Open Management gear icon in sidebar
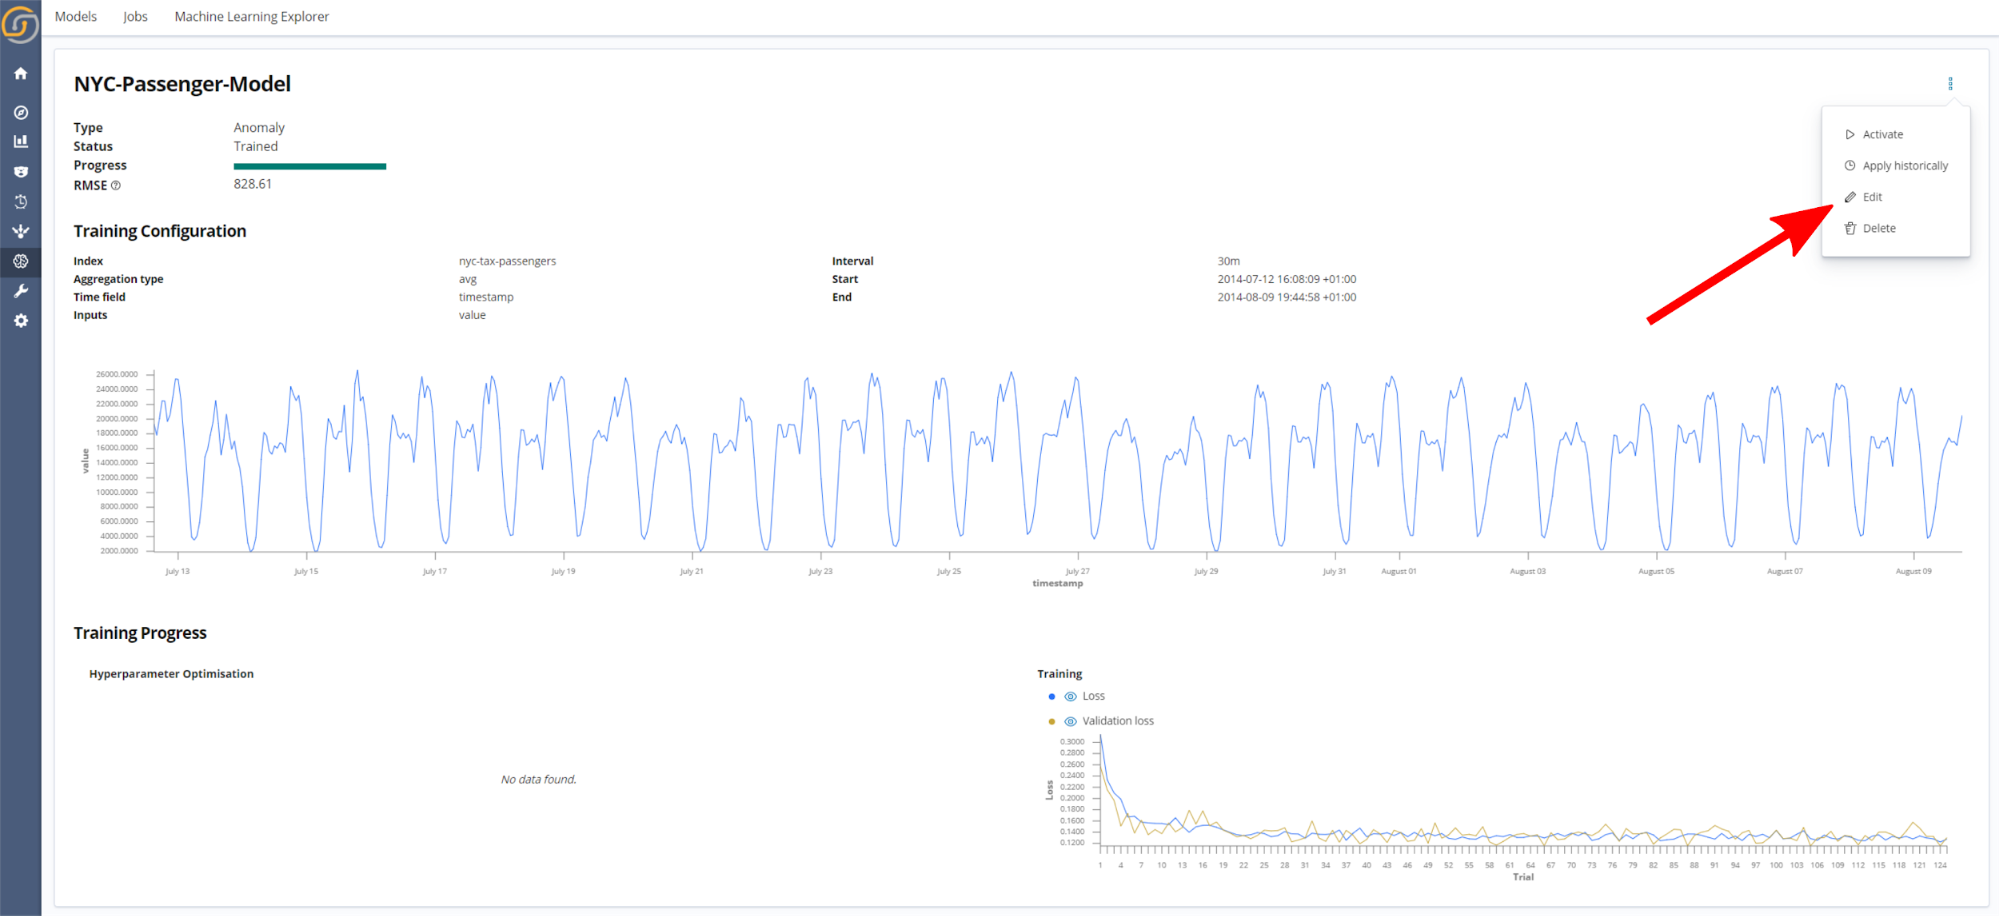 click(20, 321)
